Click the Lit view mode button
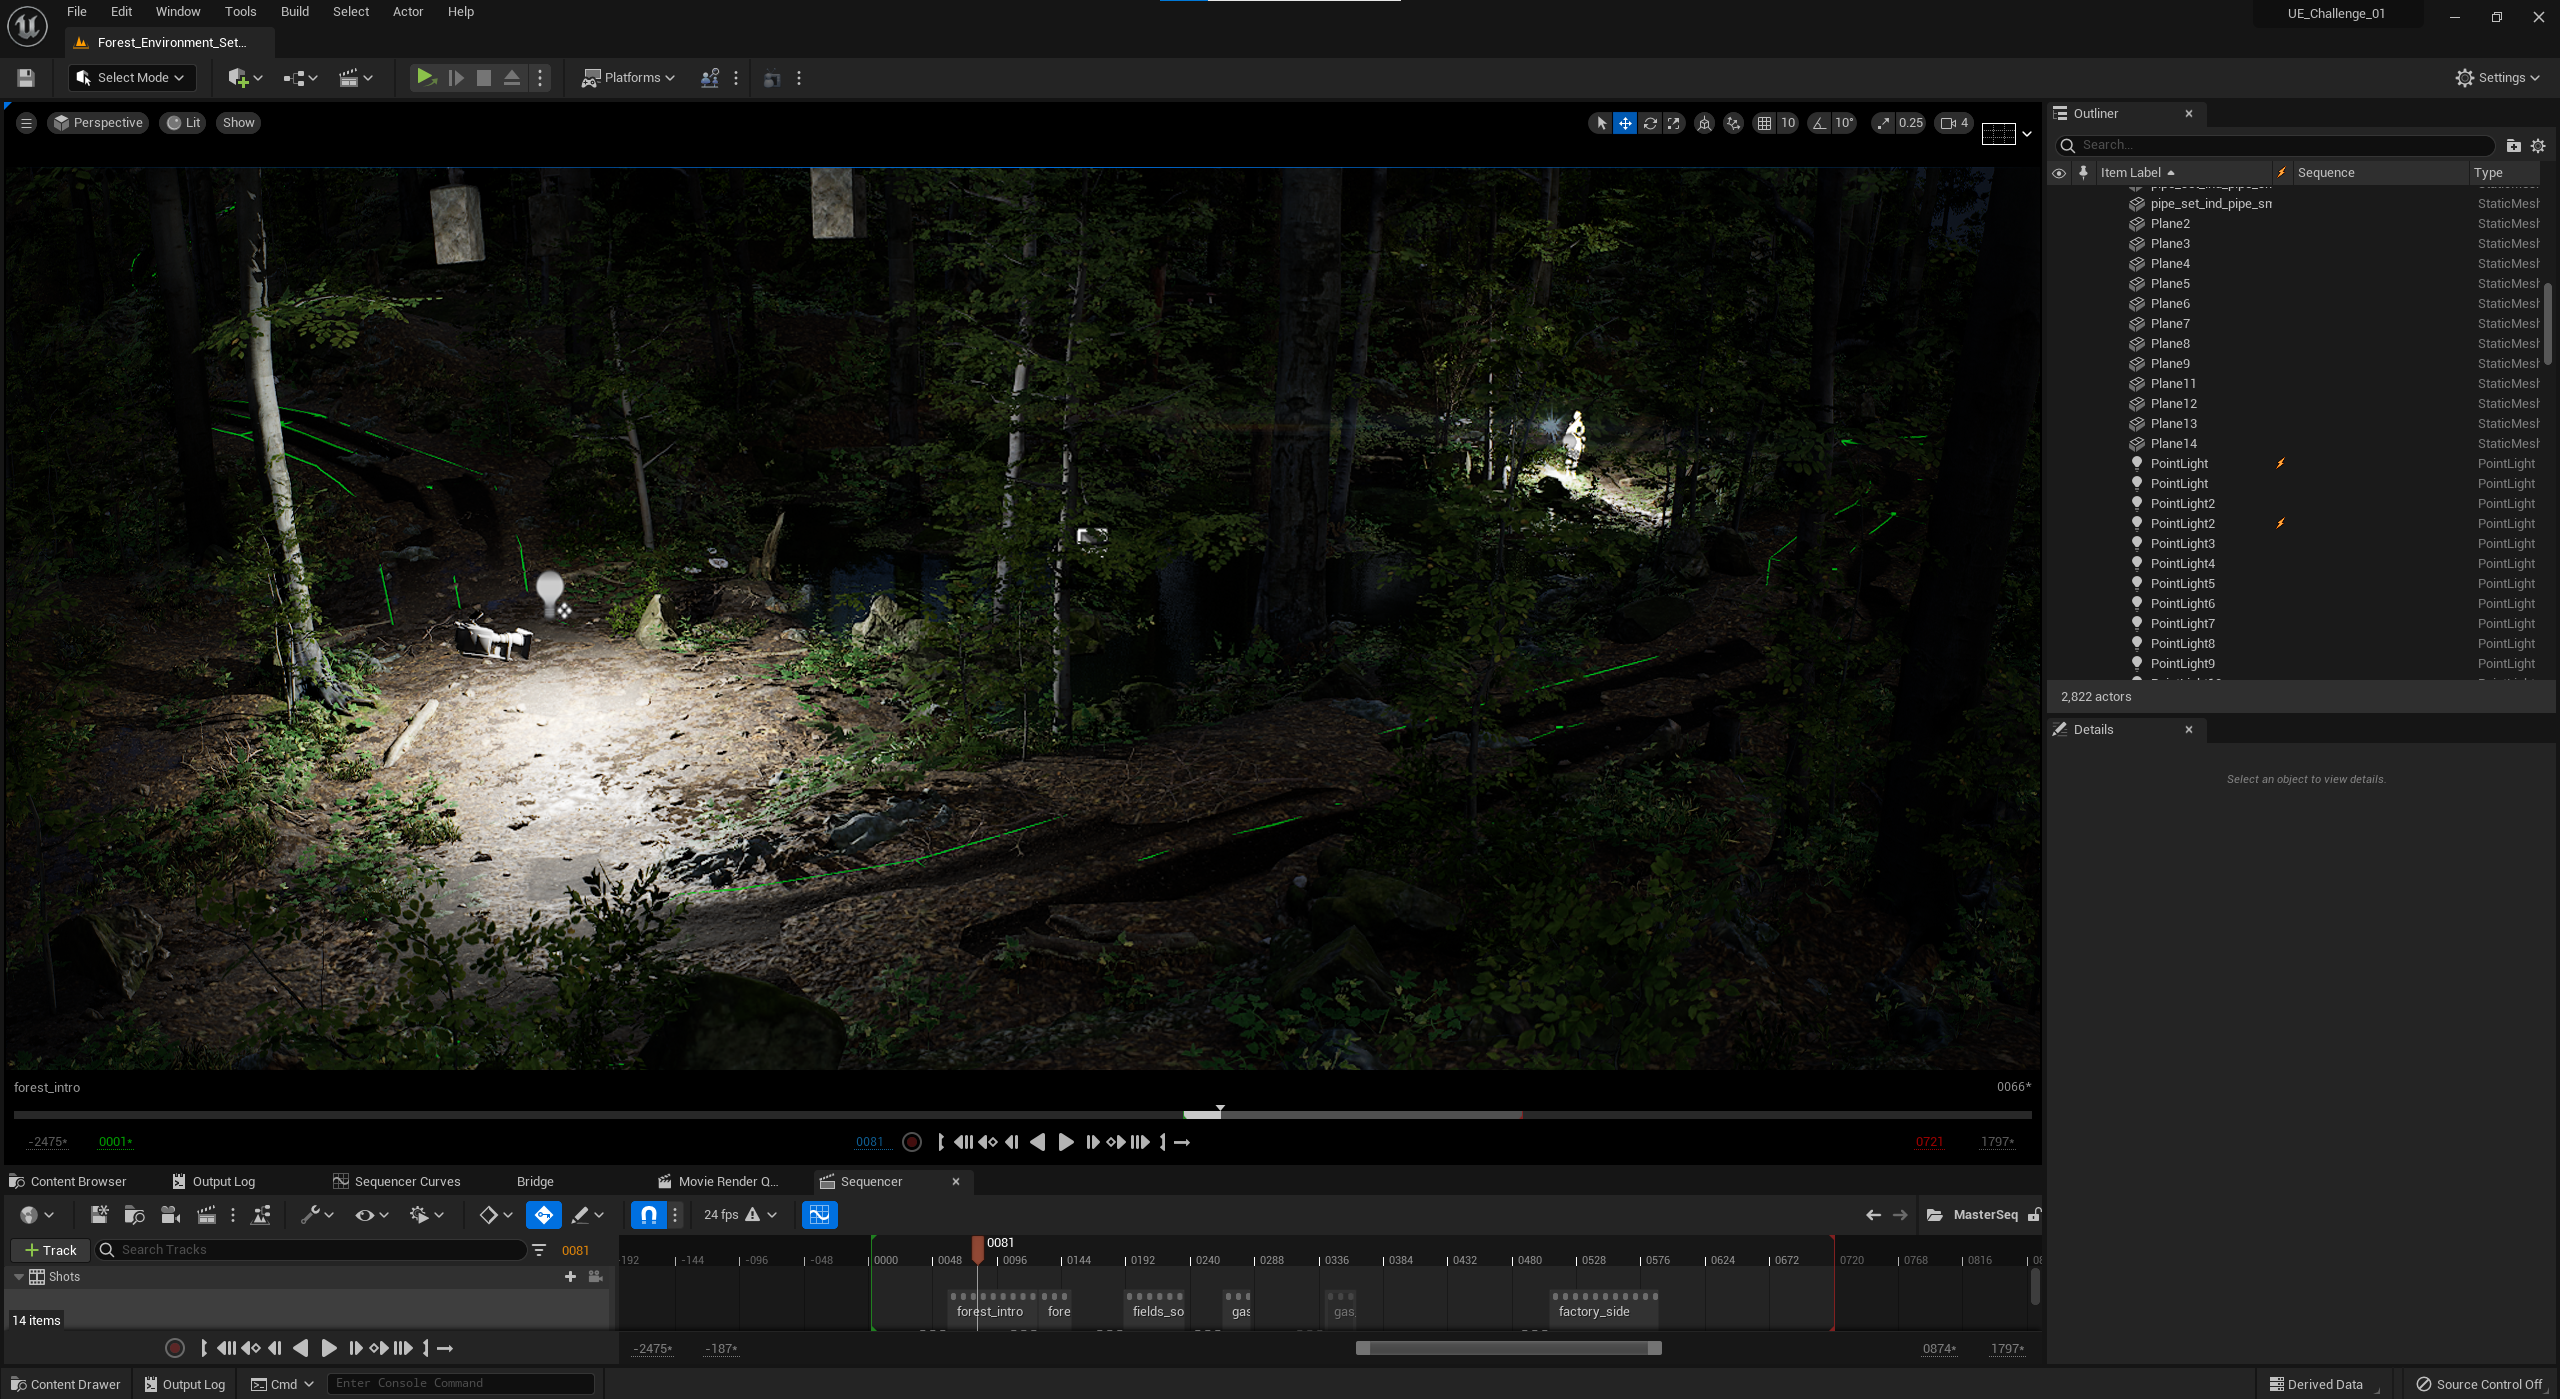 pyautogui.click(x=184, y=123)
